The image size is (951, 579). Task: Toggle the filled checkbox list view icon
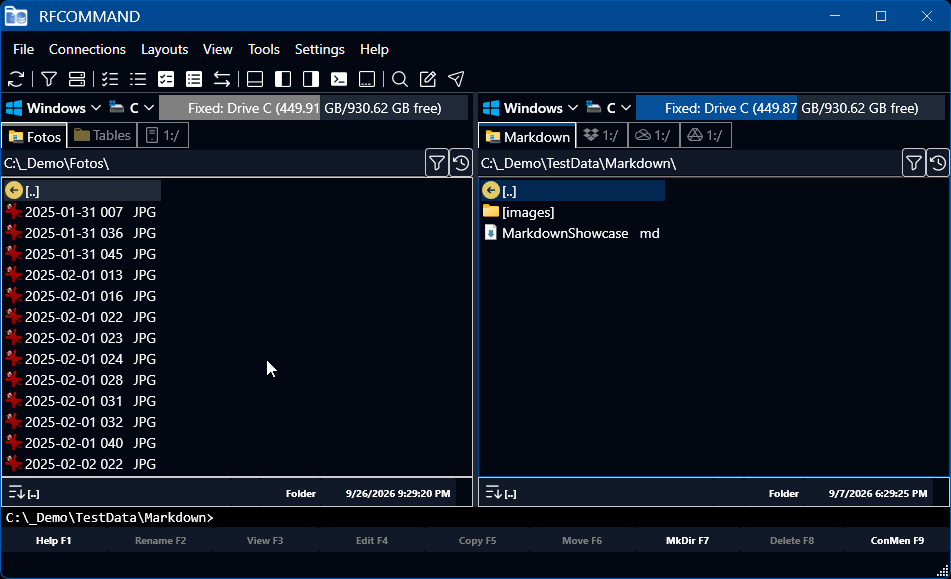166,79
